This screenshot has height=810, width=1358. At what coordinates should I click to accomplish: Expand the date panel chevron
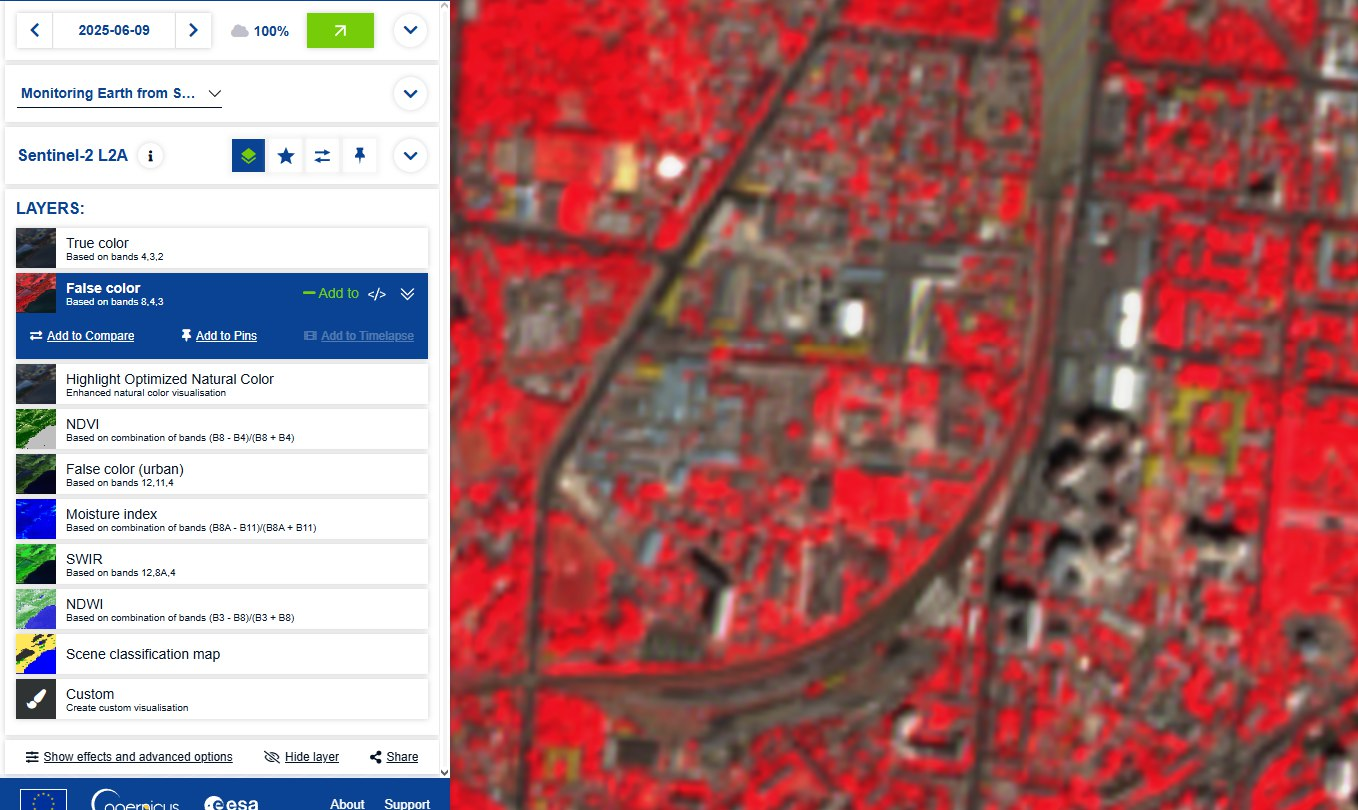click(x=410, y=30)
